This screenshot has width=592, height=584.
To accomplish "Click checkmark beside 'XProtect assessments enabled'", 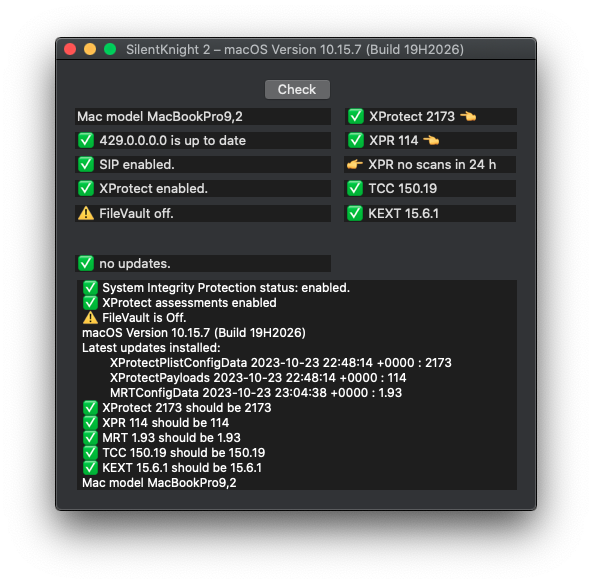I will (x=90, y=303).
